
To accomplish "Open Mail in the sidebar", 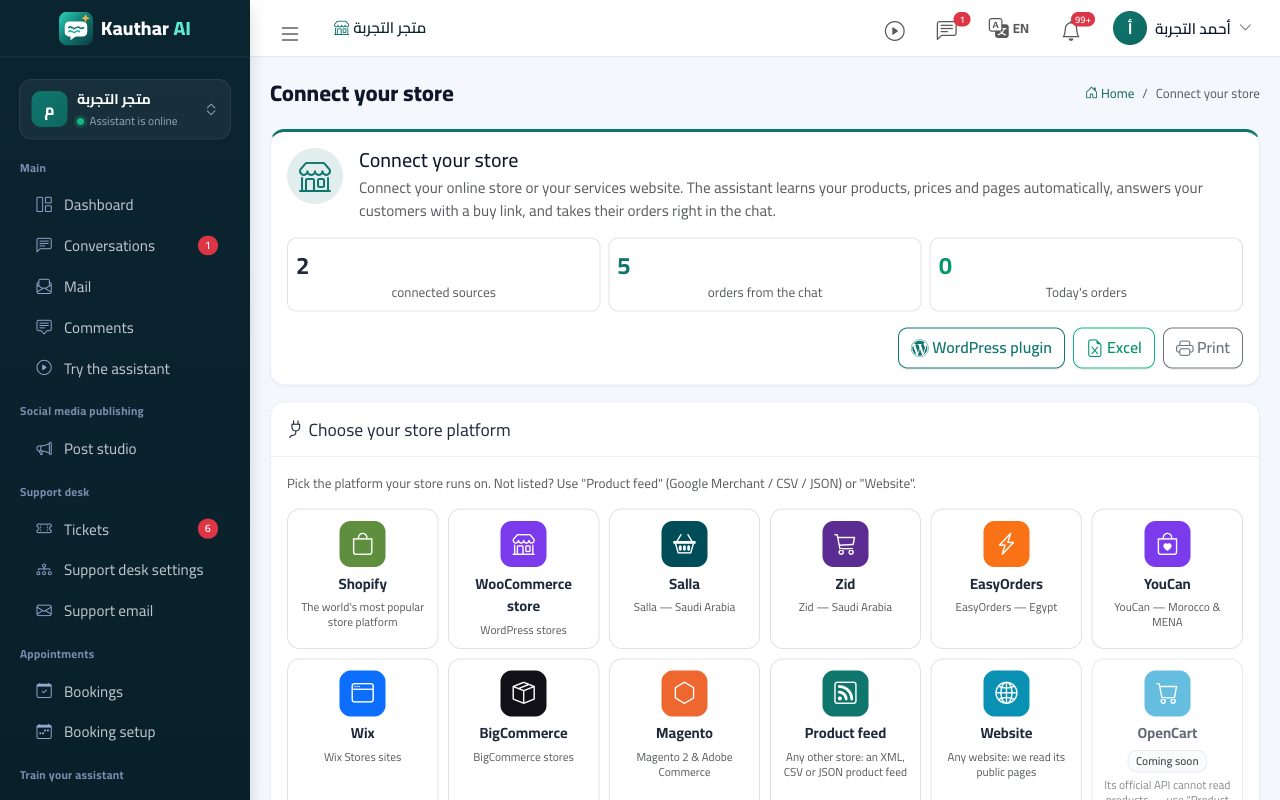I will tap(125, 287).
